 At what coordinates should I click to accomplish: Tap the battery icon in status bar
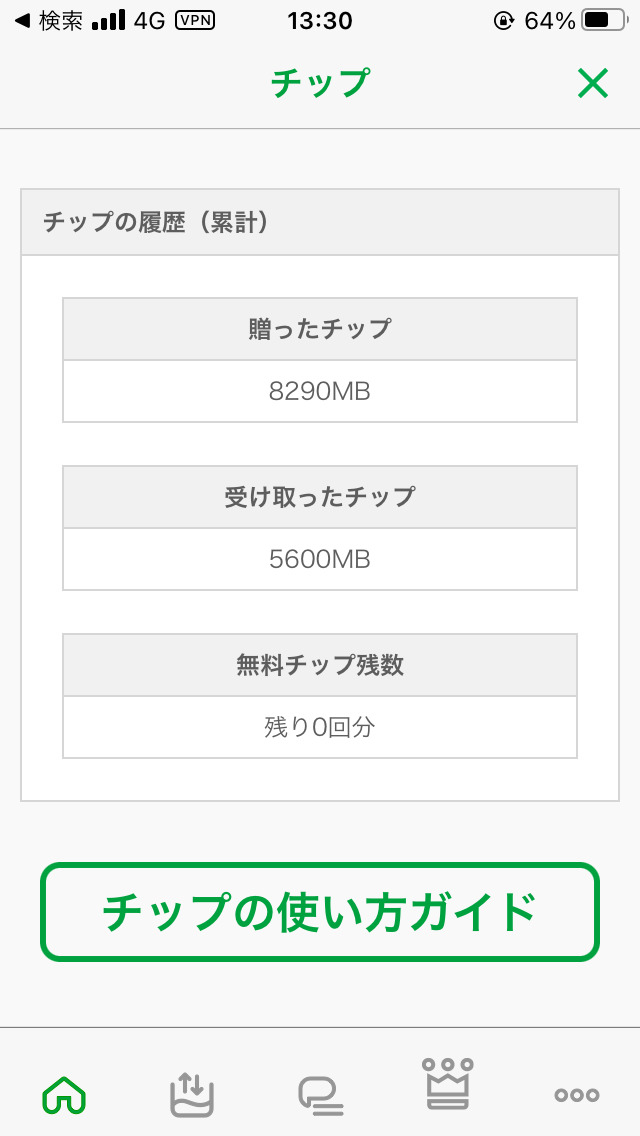tap(601, 21)
